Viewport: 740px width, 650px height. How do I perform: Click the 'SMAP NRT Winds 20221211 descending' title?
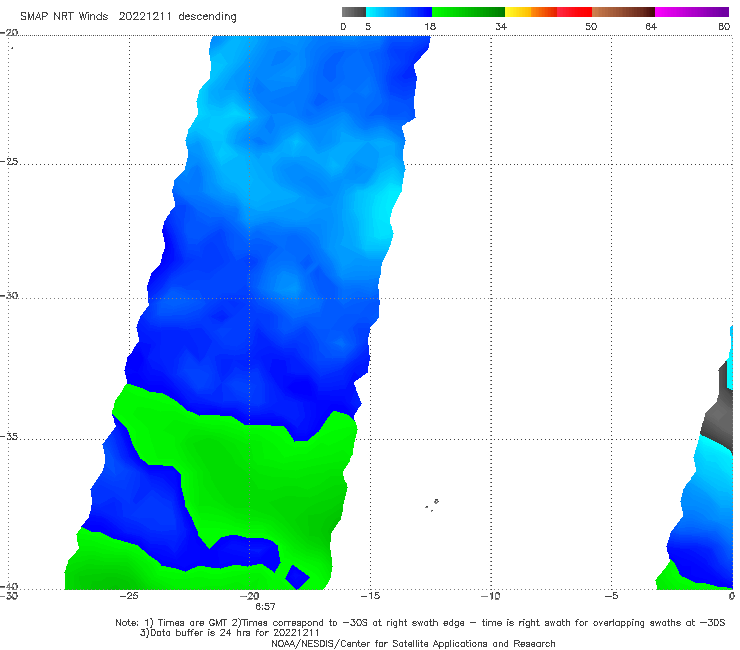(128, 17)
